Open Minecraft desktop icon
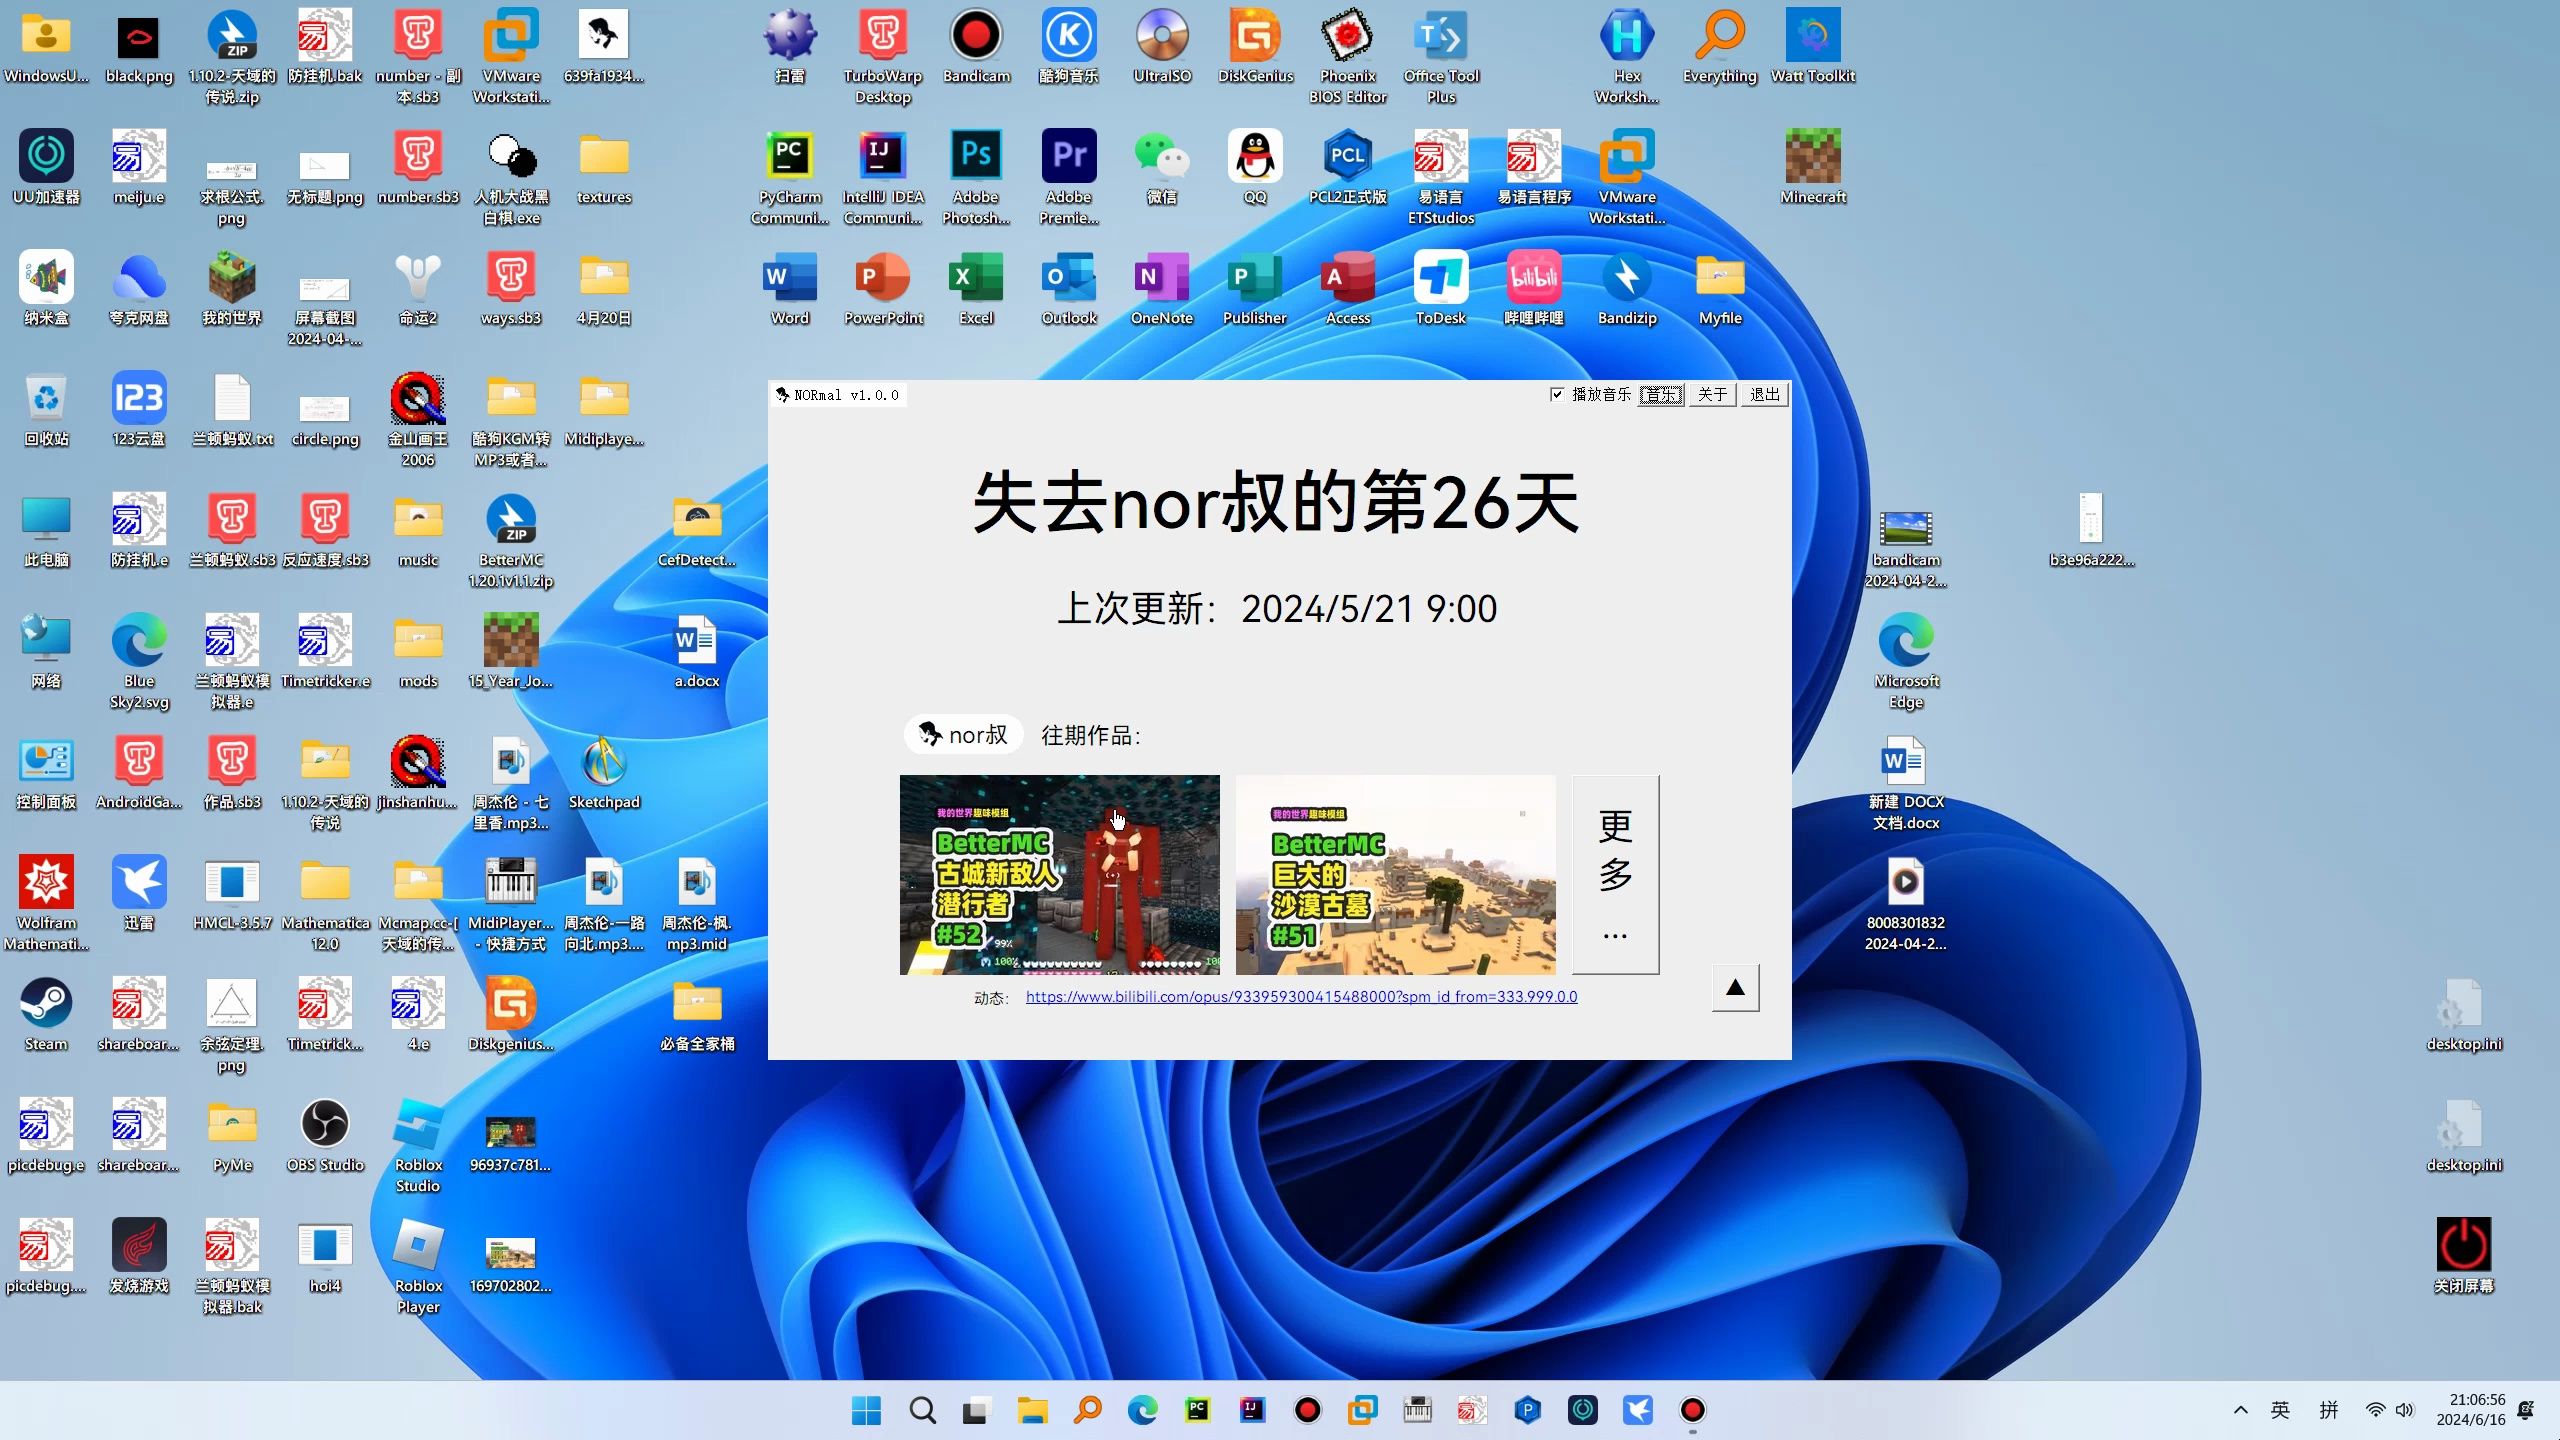This screenshot has width=2560, height=1440. (1813, 168)
